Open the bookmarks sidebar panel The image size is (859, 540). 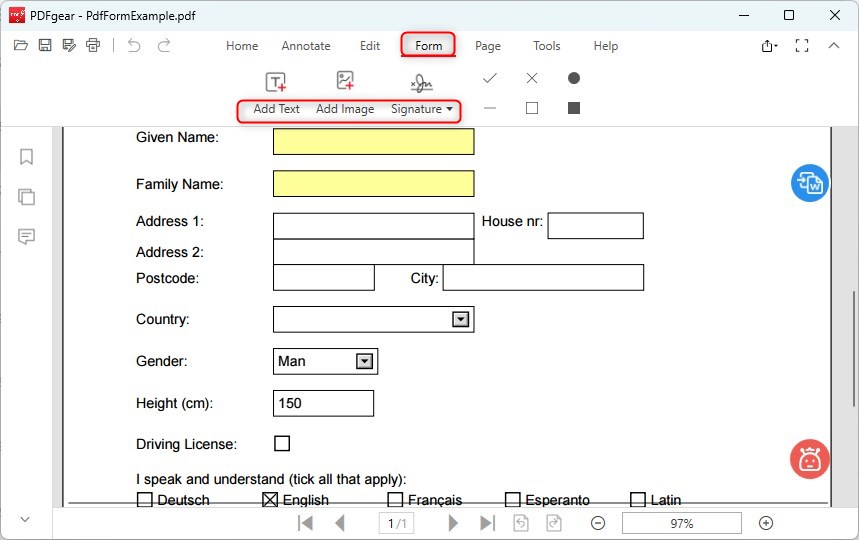point(26,157)
